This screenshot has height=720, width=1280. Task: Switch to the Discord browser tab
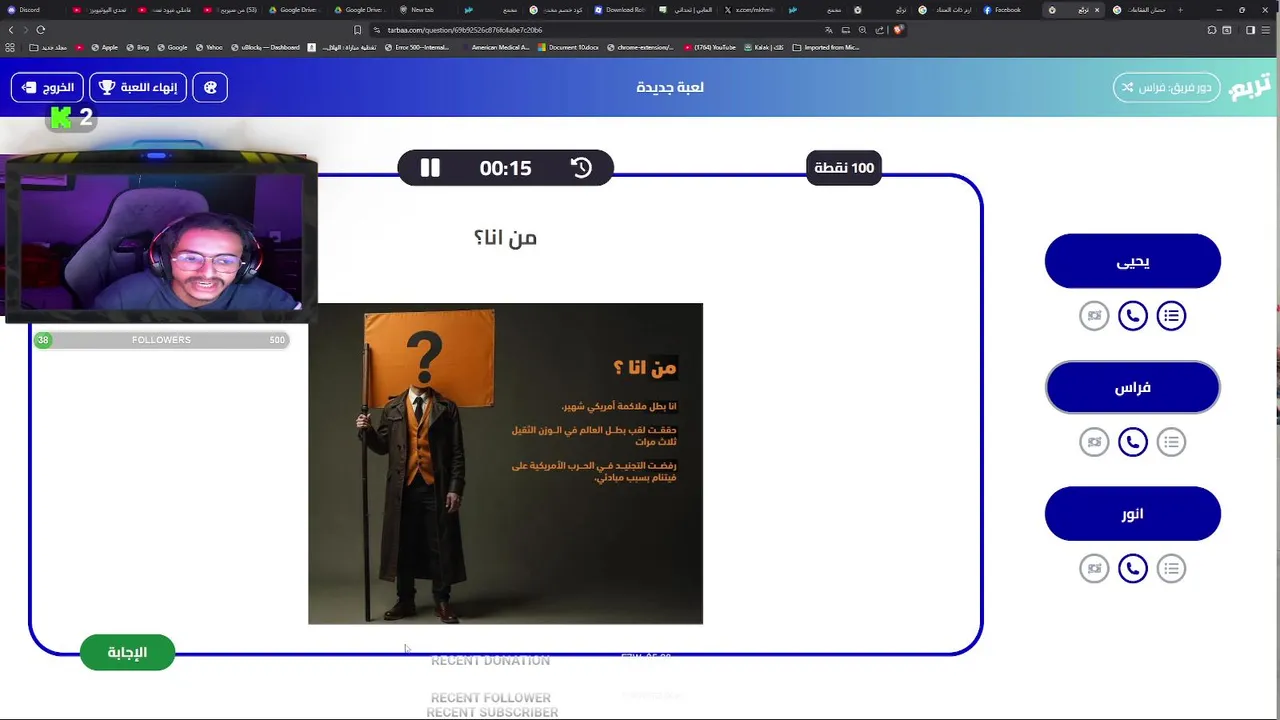[x=25, y=10]
